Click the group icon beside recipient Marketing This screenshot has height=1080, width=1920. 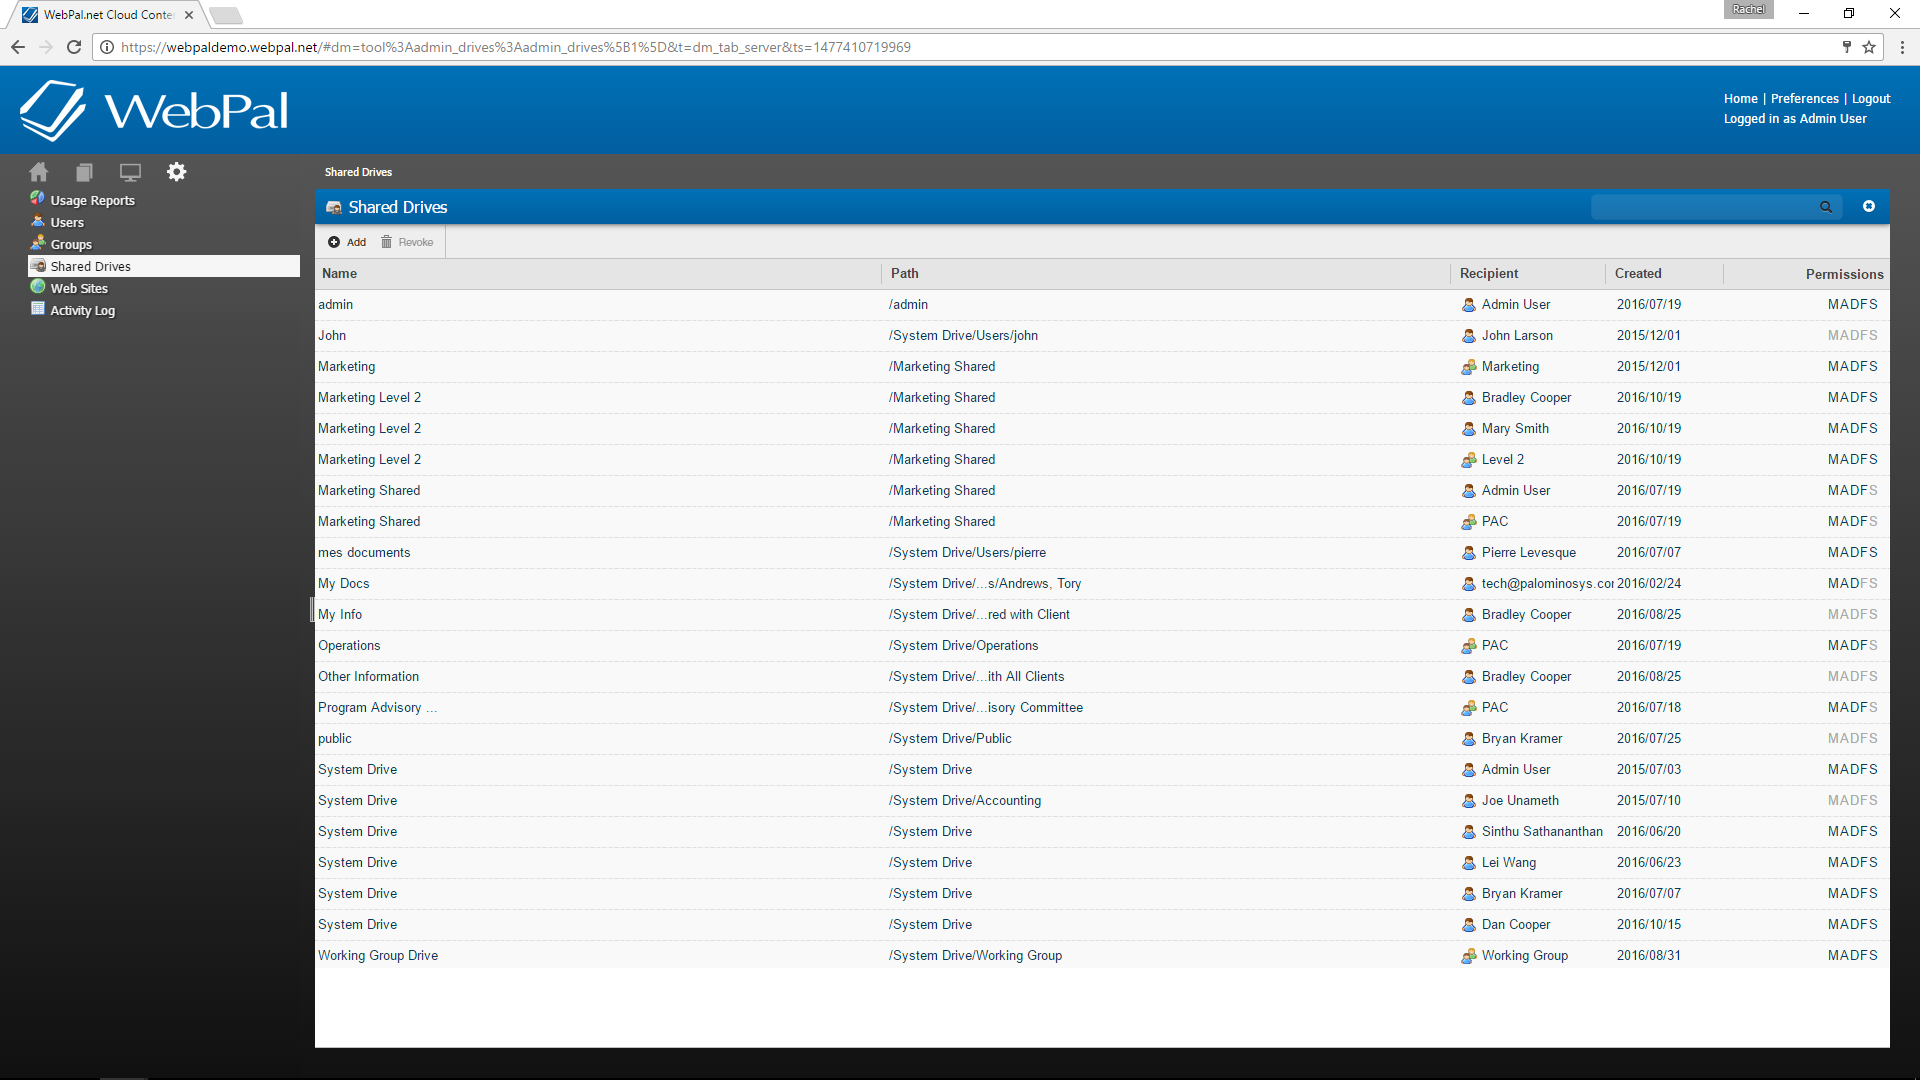point(1469,367)
